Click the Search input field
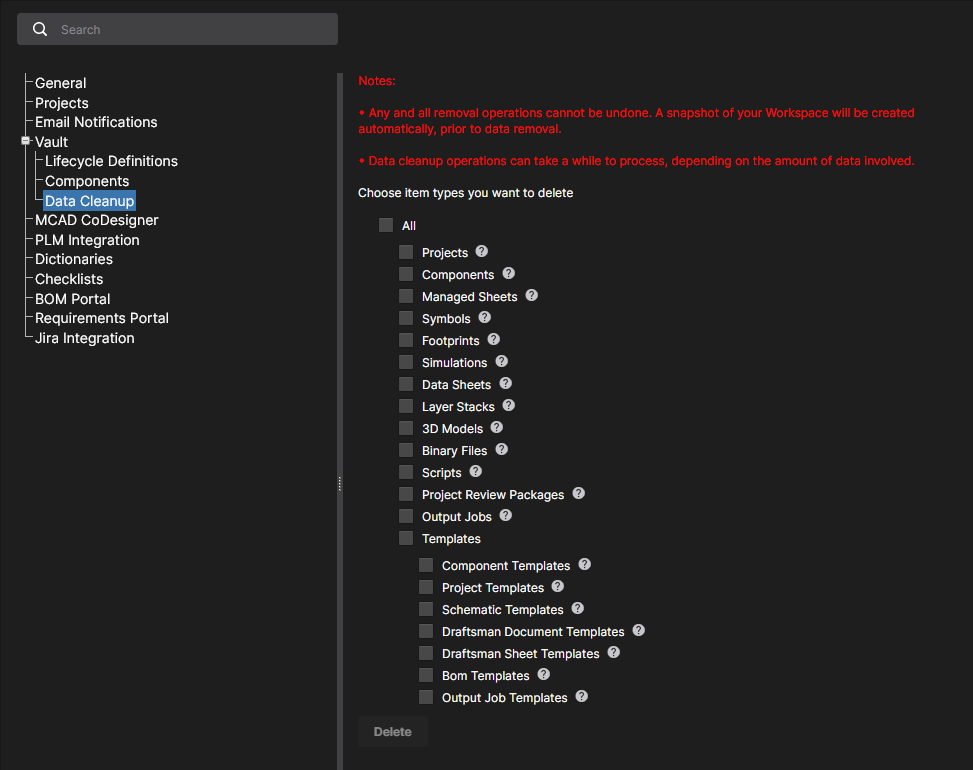This screenshot has height=770, width=973. (190, 30)
